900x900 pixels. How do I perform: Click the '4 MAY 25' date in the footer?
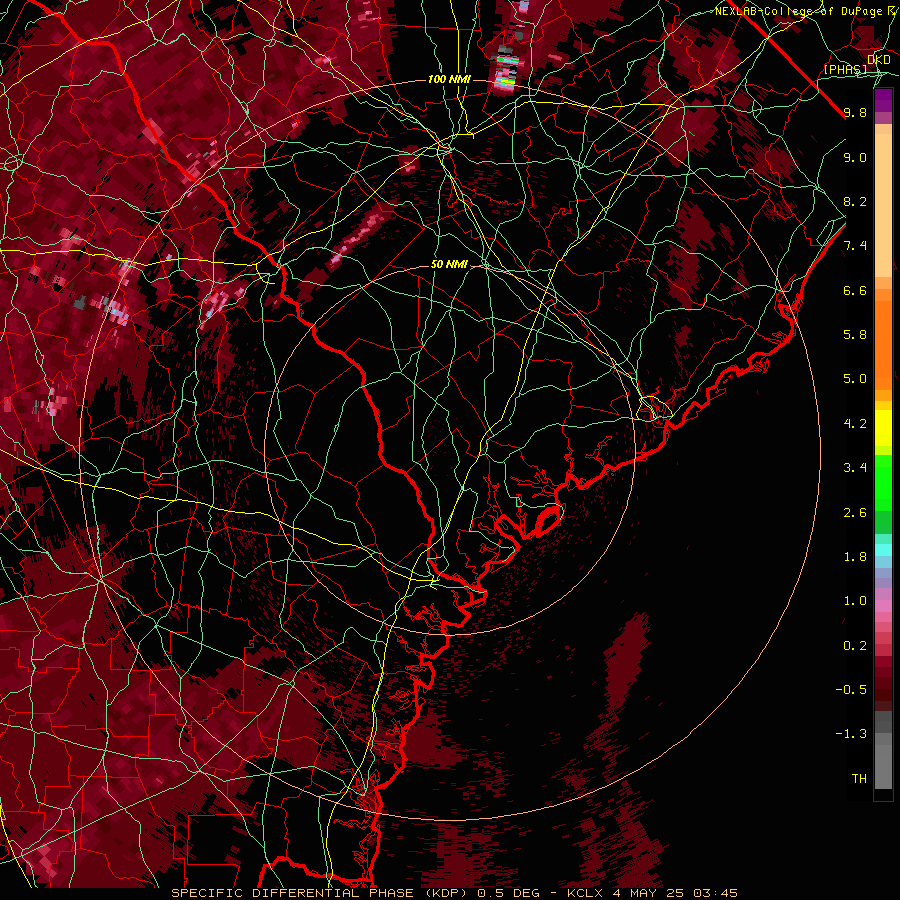pos(648,893)
